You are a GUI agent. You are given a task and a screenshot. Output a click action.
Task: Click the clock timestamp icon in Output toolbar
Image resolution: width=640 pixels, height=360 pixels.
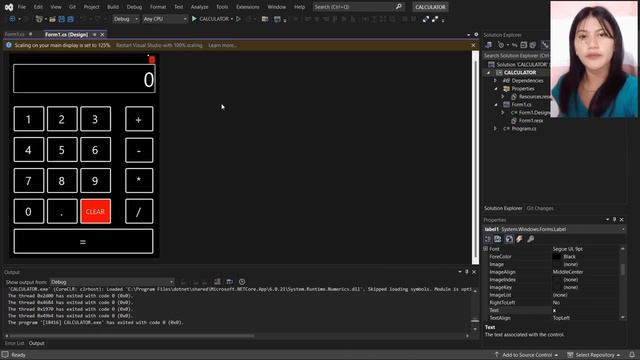pyautogui.click(x=242, y=282)
